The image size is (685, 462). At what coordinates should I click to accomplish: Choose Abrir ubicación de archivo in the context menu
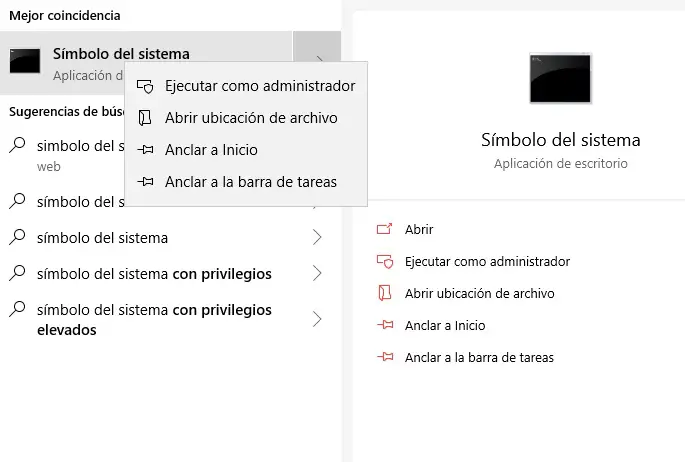coord(250,118)
